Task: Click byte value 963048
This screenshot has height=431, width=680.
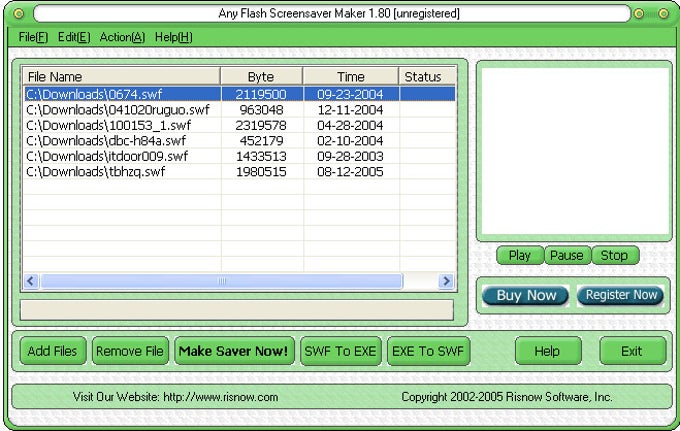Action: point(261,110)
